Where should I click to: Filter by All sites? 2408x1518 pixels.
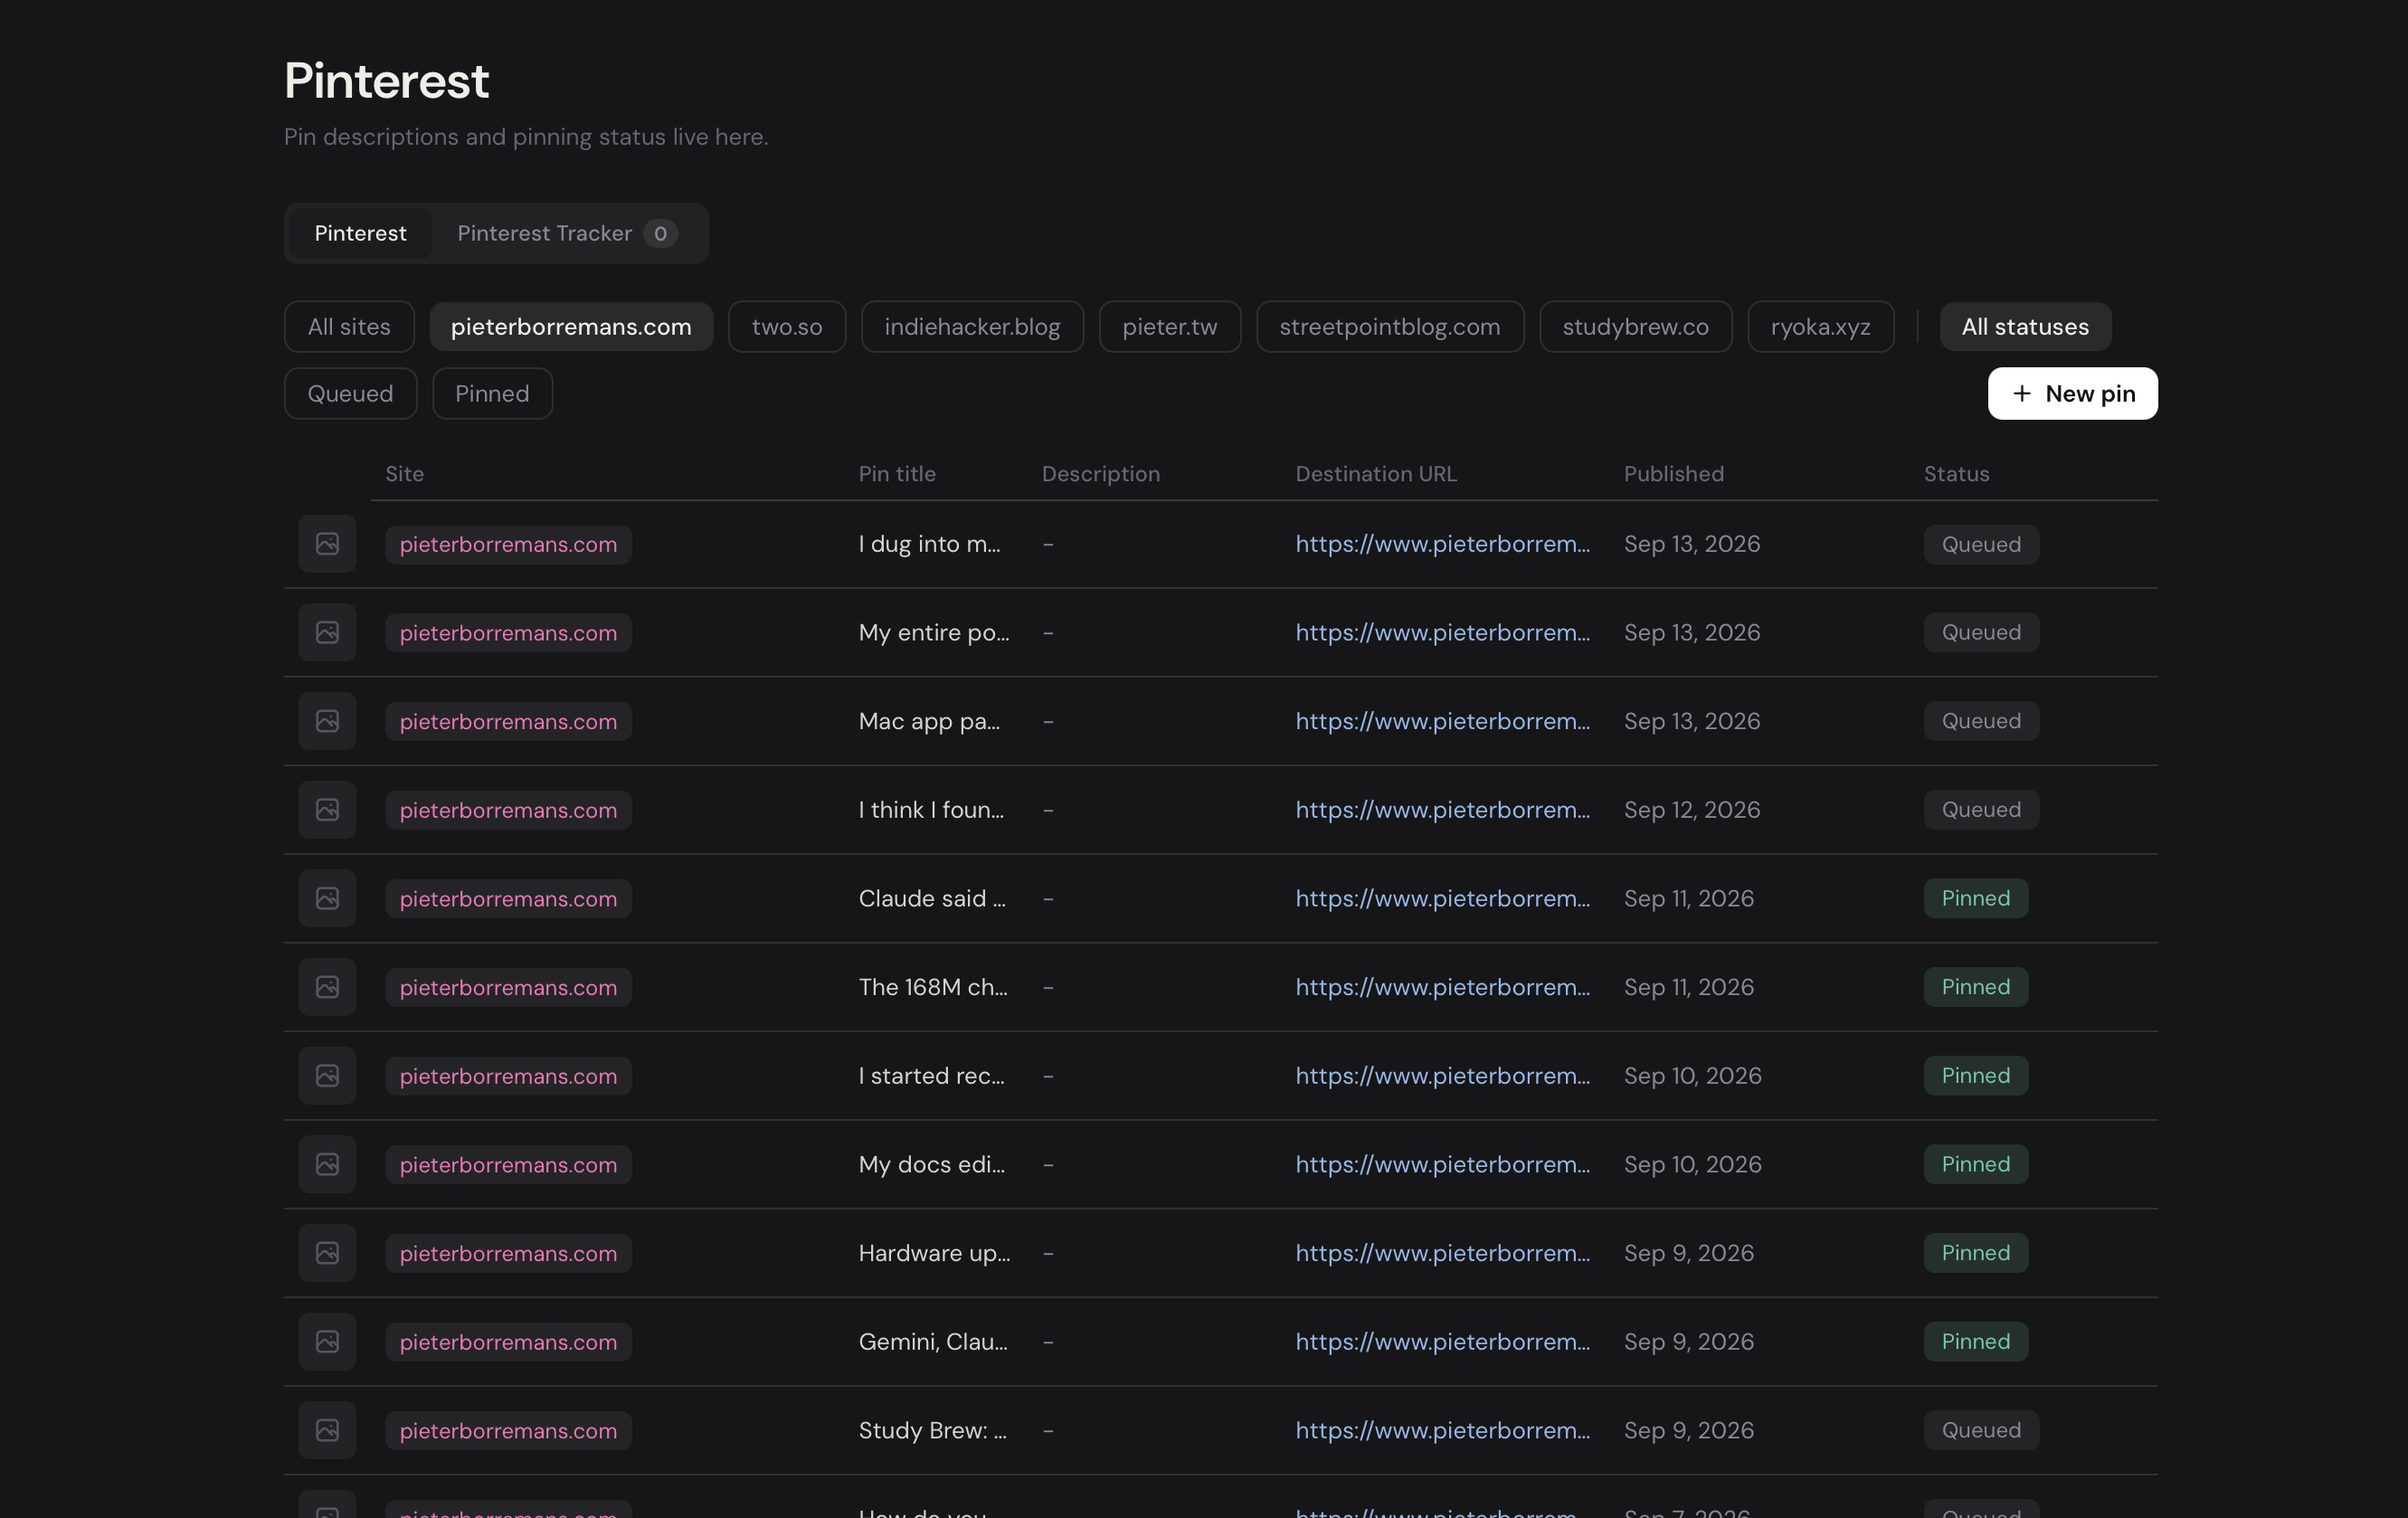pyautogui.click(x=349, y=327)
